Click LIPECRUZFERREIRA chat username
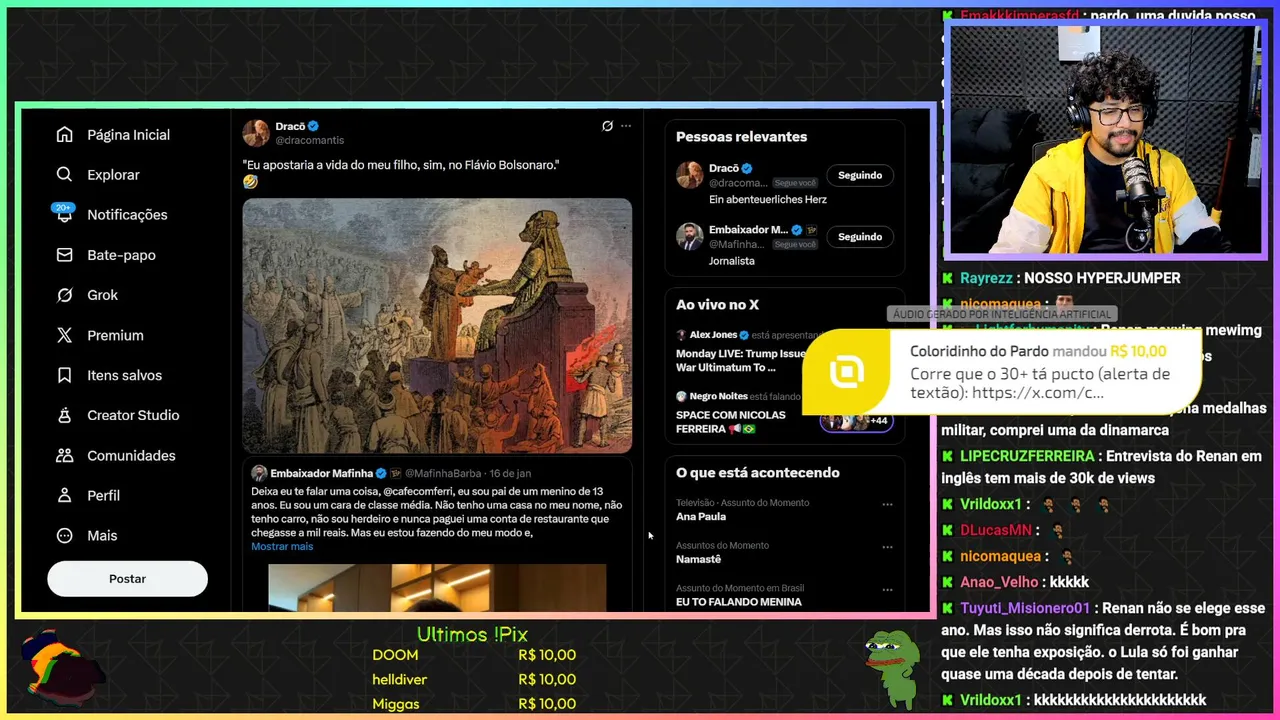This screenshot has height=720, width=1280. tap(1029, 456)
